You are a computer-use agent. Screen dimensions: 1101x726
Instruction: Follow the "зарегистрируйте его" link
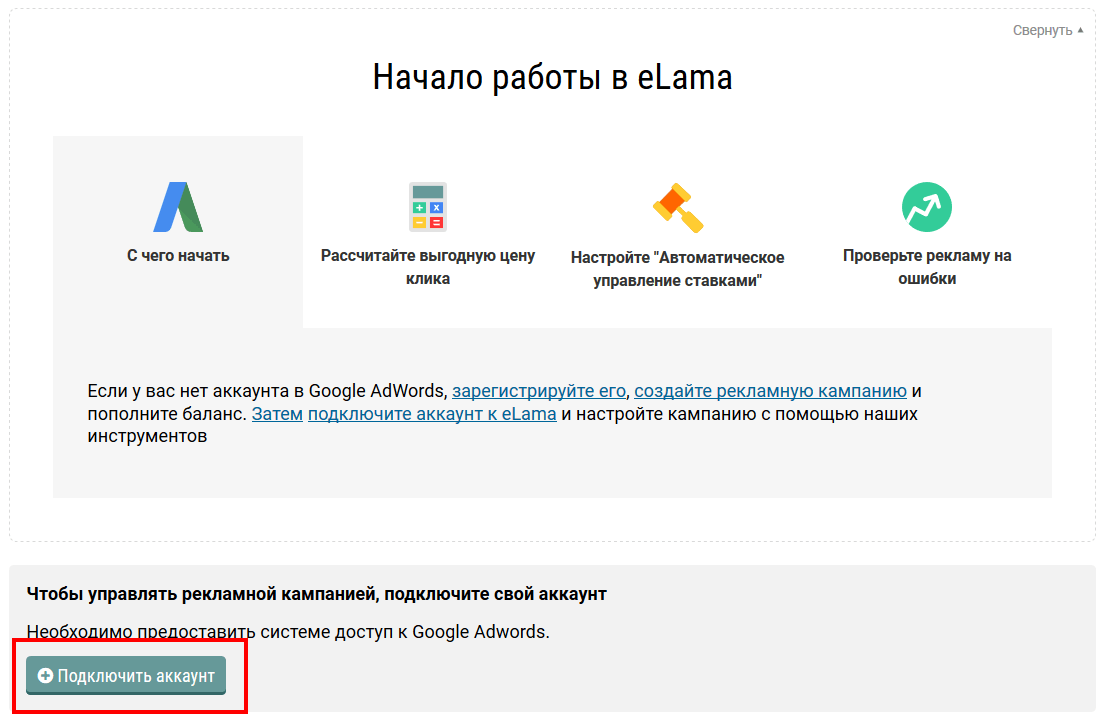click(x=539, y=390)
